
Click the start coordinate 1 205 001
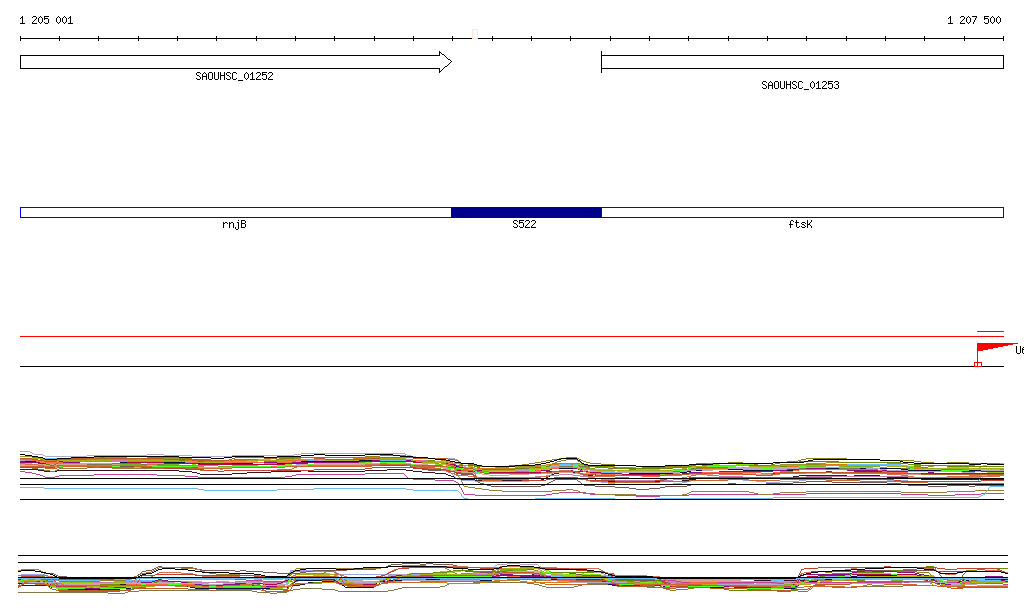[x=46, y=20]
